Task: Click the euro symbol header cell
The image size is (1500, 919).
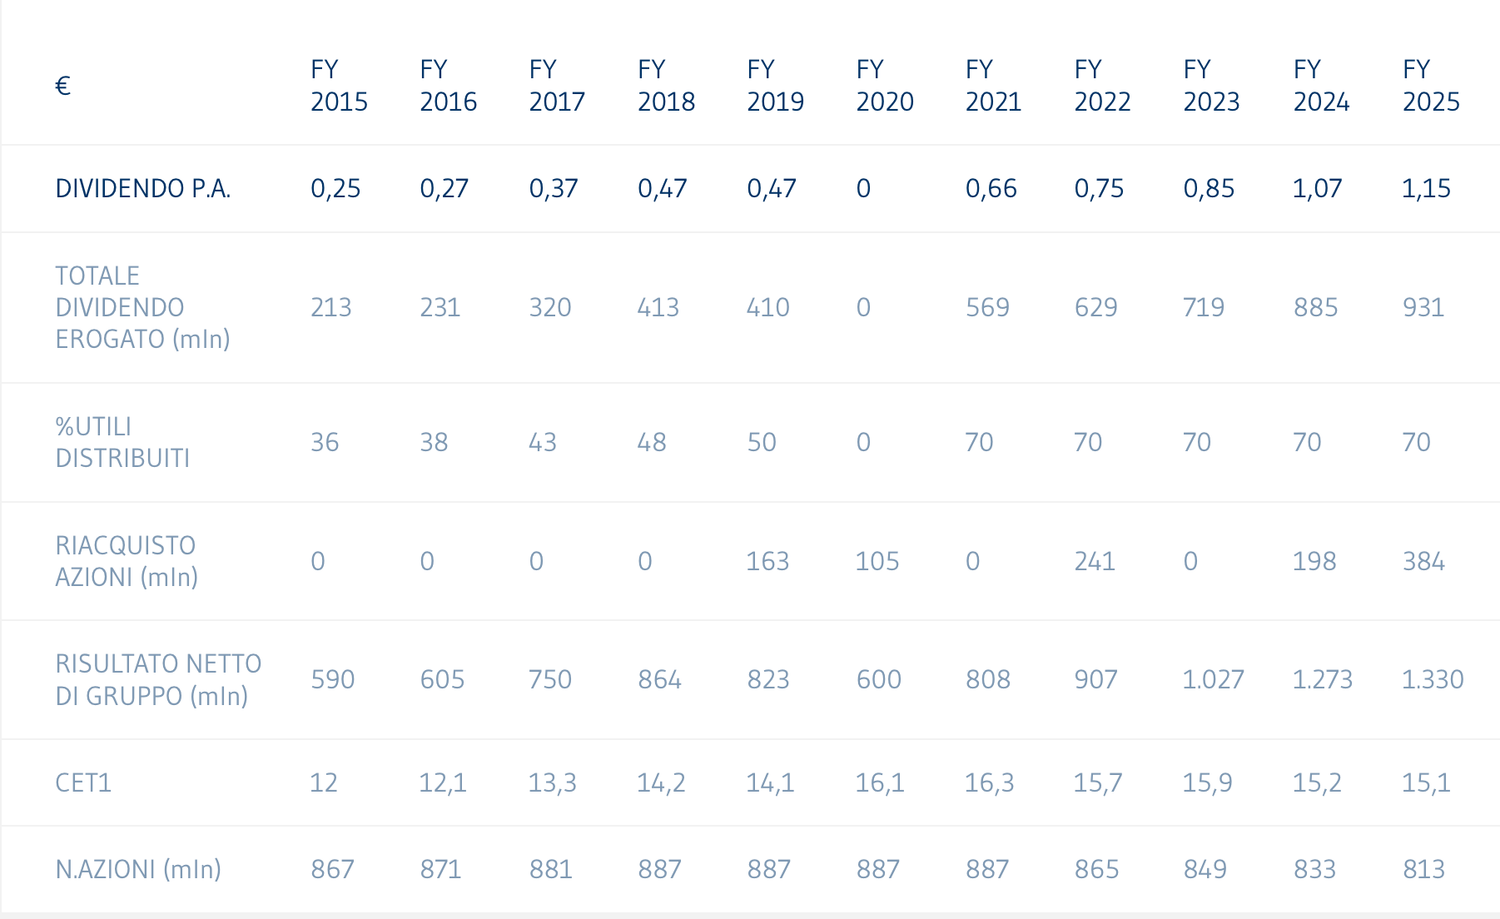Action: 63,86
